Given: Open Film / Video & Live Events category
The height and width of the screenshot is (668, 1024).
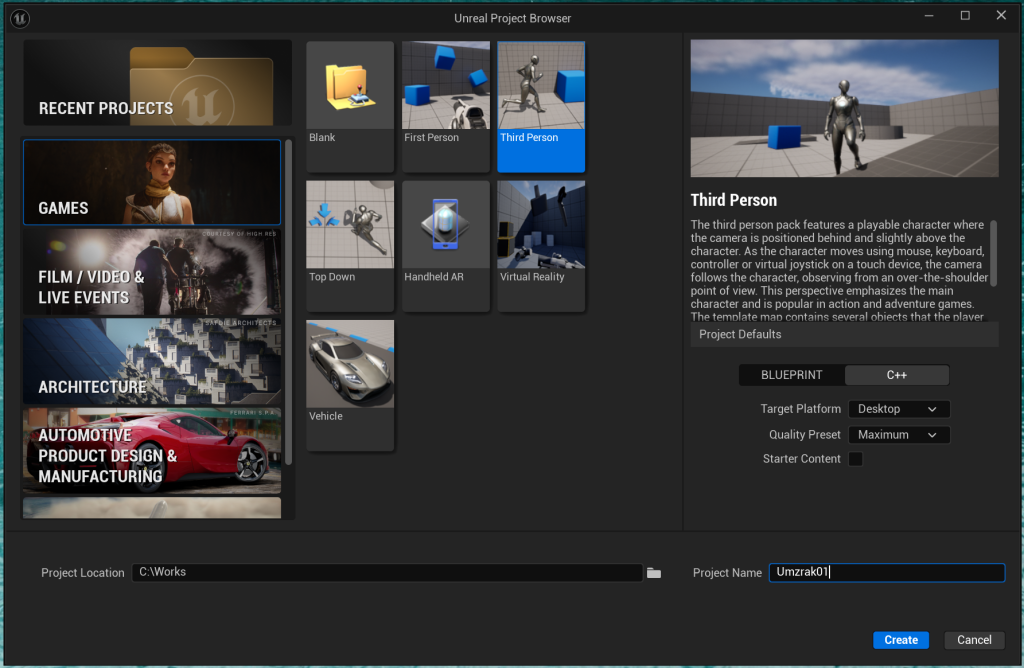Looking at the screenshot, I should [x=152, y=272].
